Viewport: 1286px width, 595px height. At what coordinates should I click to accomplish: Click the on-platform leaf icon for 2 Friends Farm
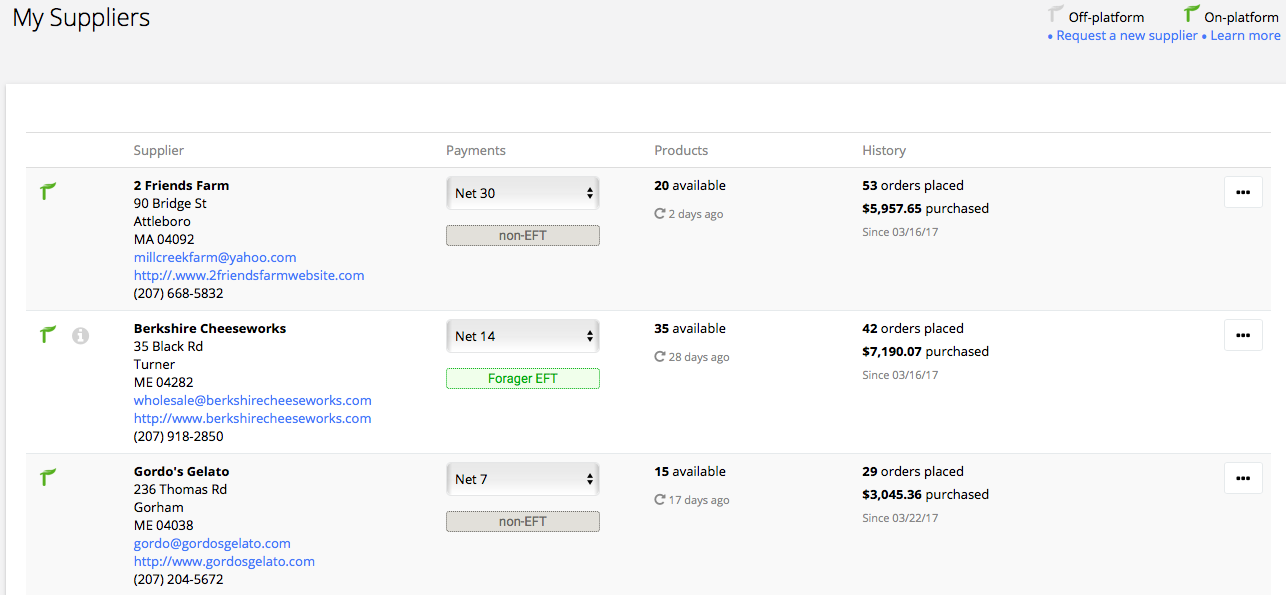pos(48,191)
